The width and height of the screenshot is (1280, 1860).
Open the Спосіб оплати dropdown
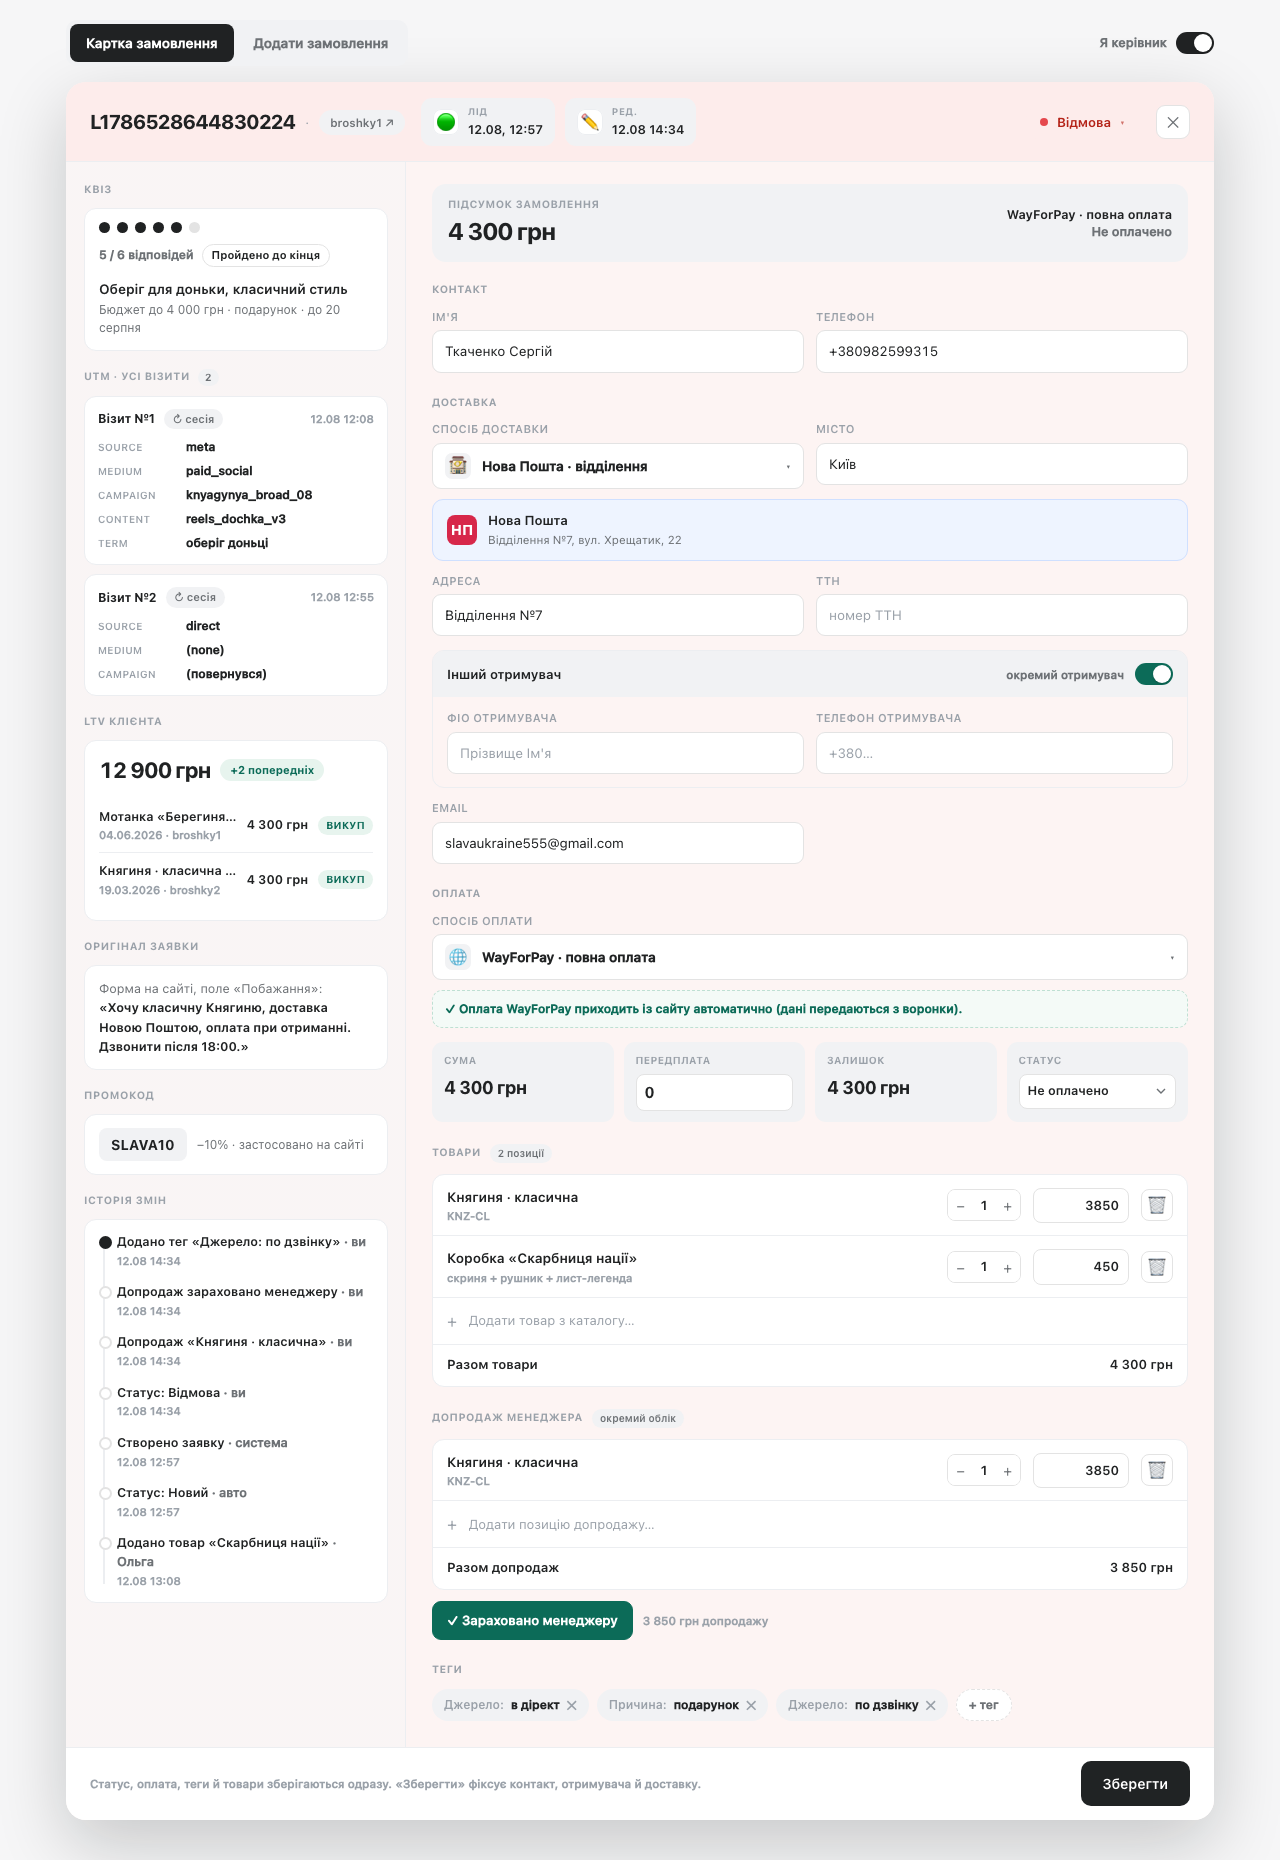pos(810,957)
